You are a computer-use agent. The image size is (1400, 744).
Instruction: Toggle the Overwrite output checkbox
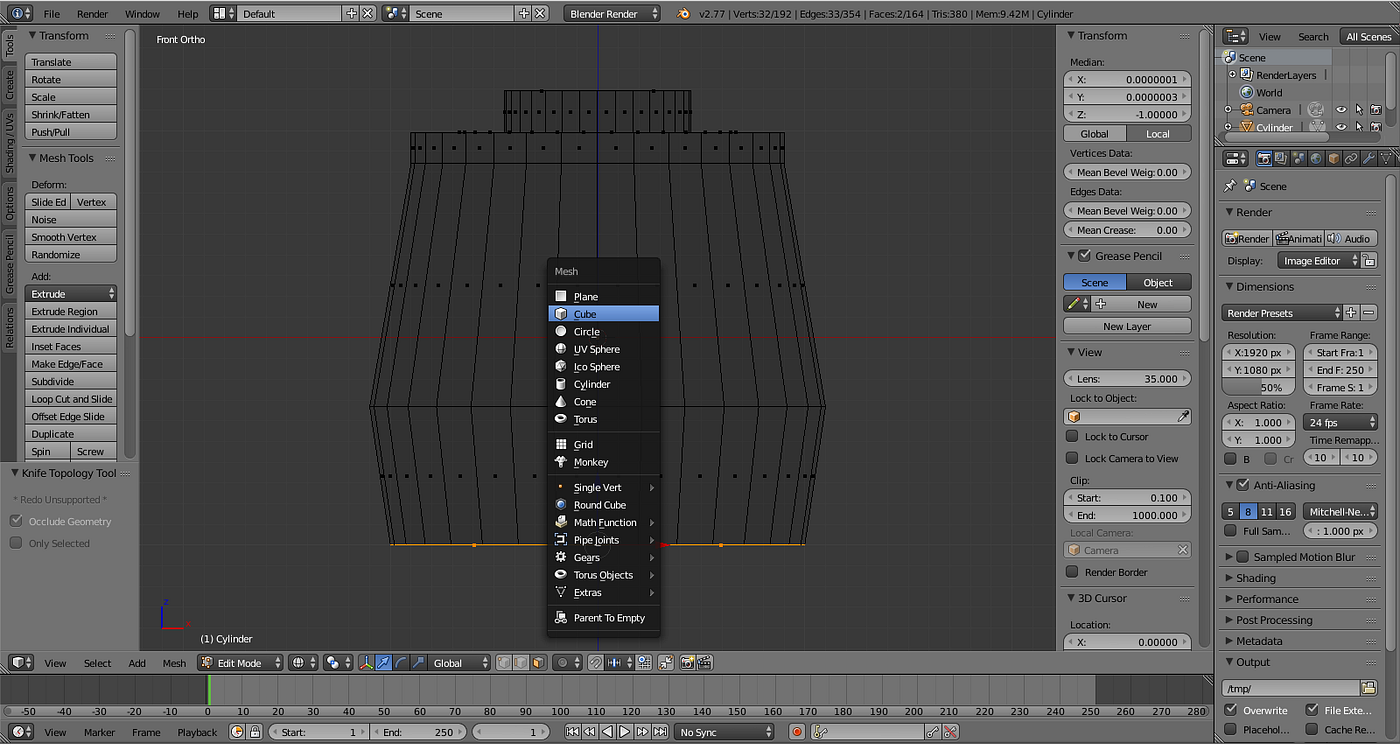click(x=1231, y=710)
